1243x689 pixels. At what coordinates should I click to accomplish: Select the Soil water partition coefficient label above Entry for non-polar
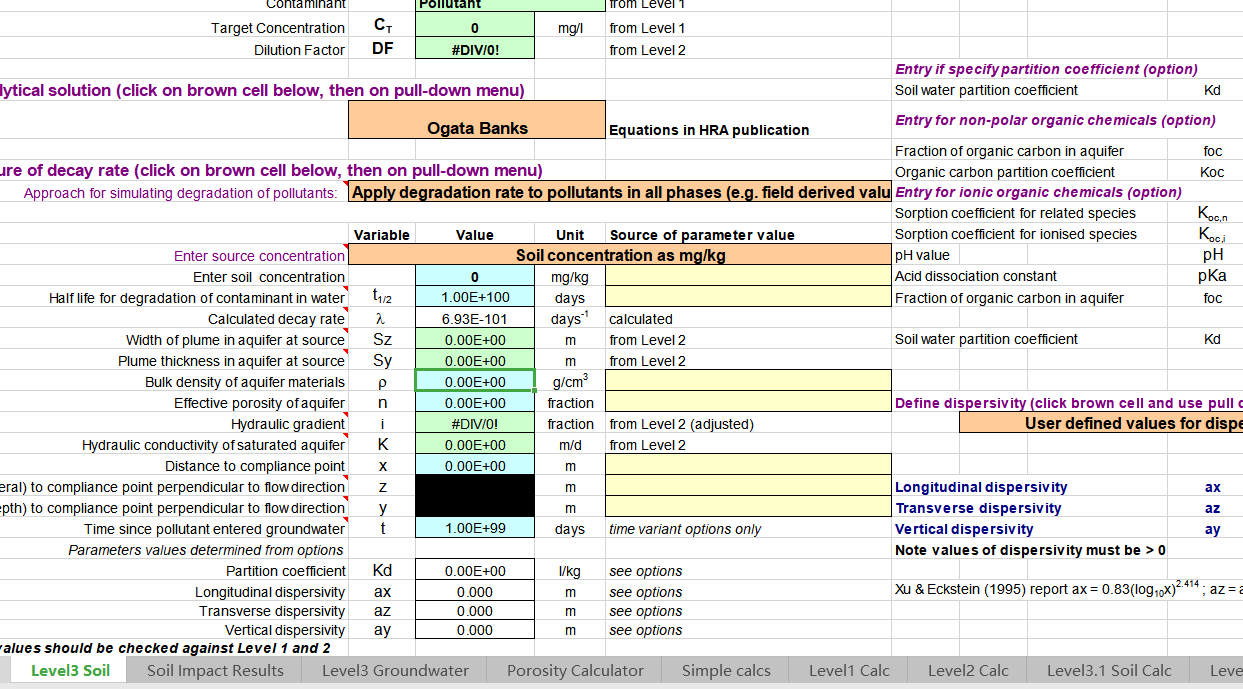[986, 90]
